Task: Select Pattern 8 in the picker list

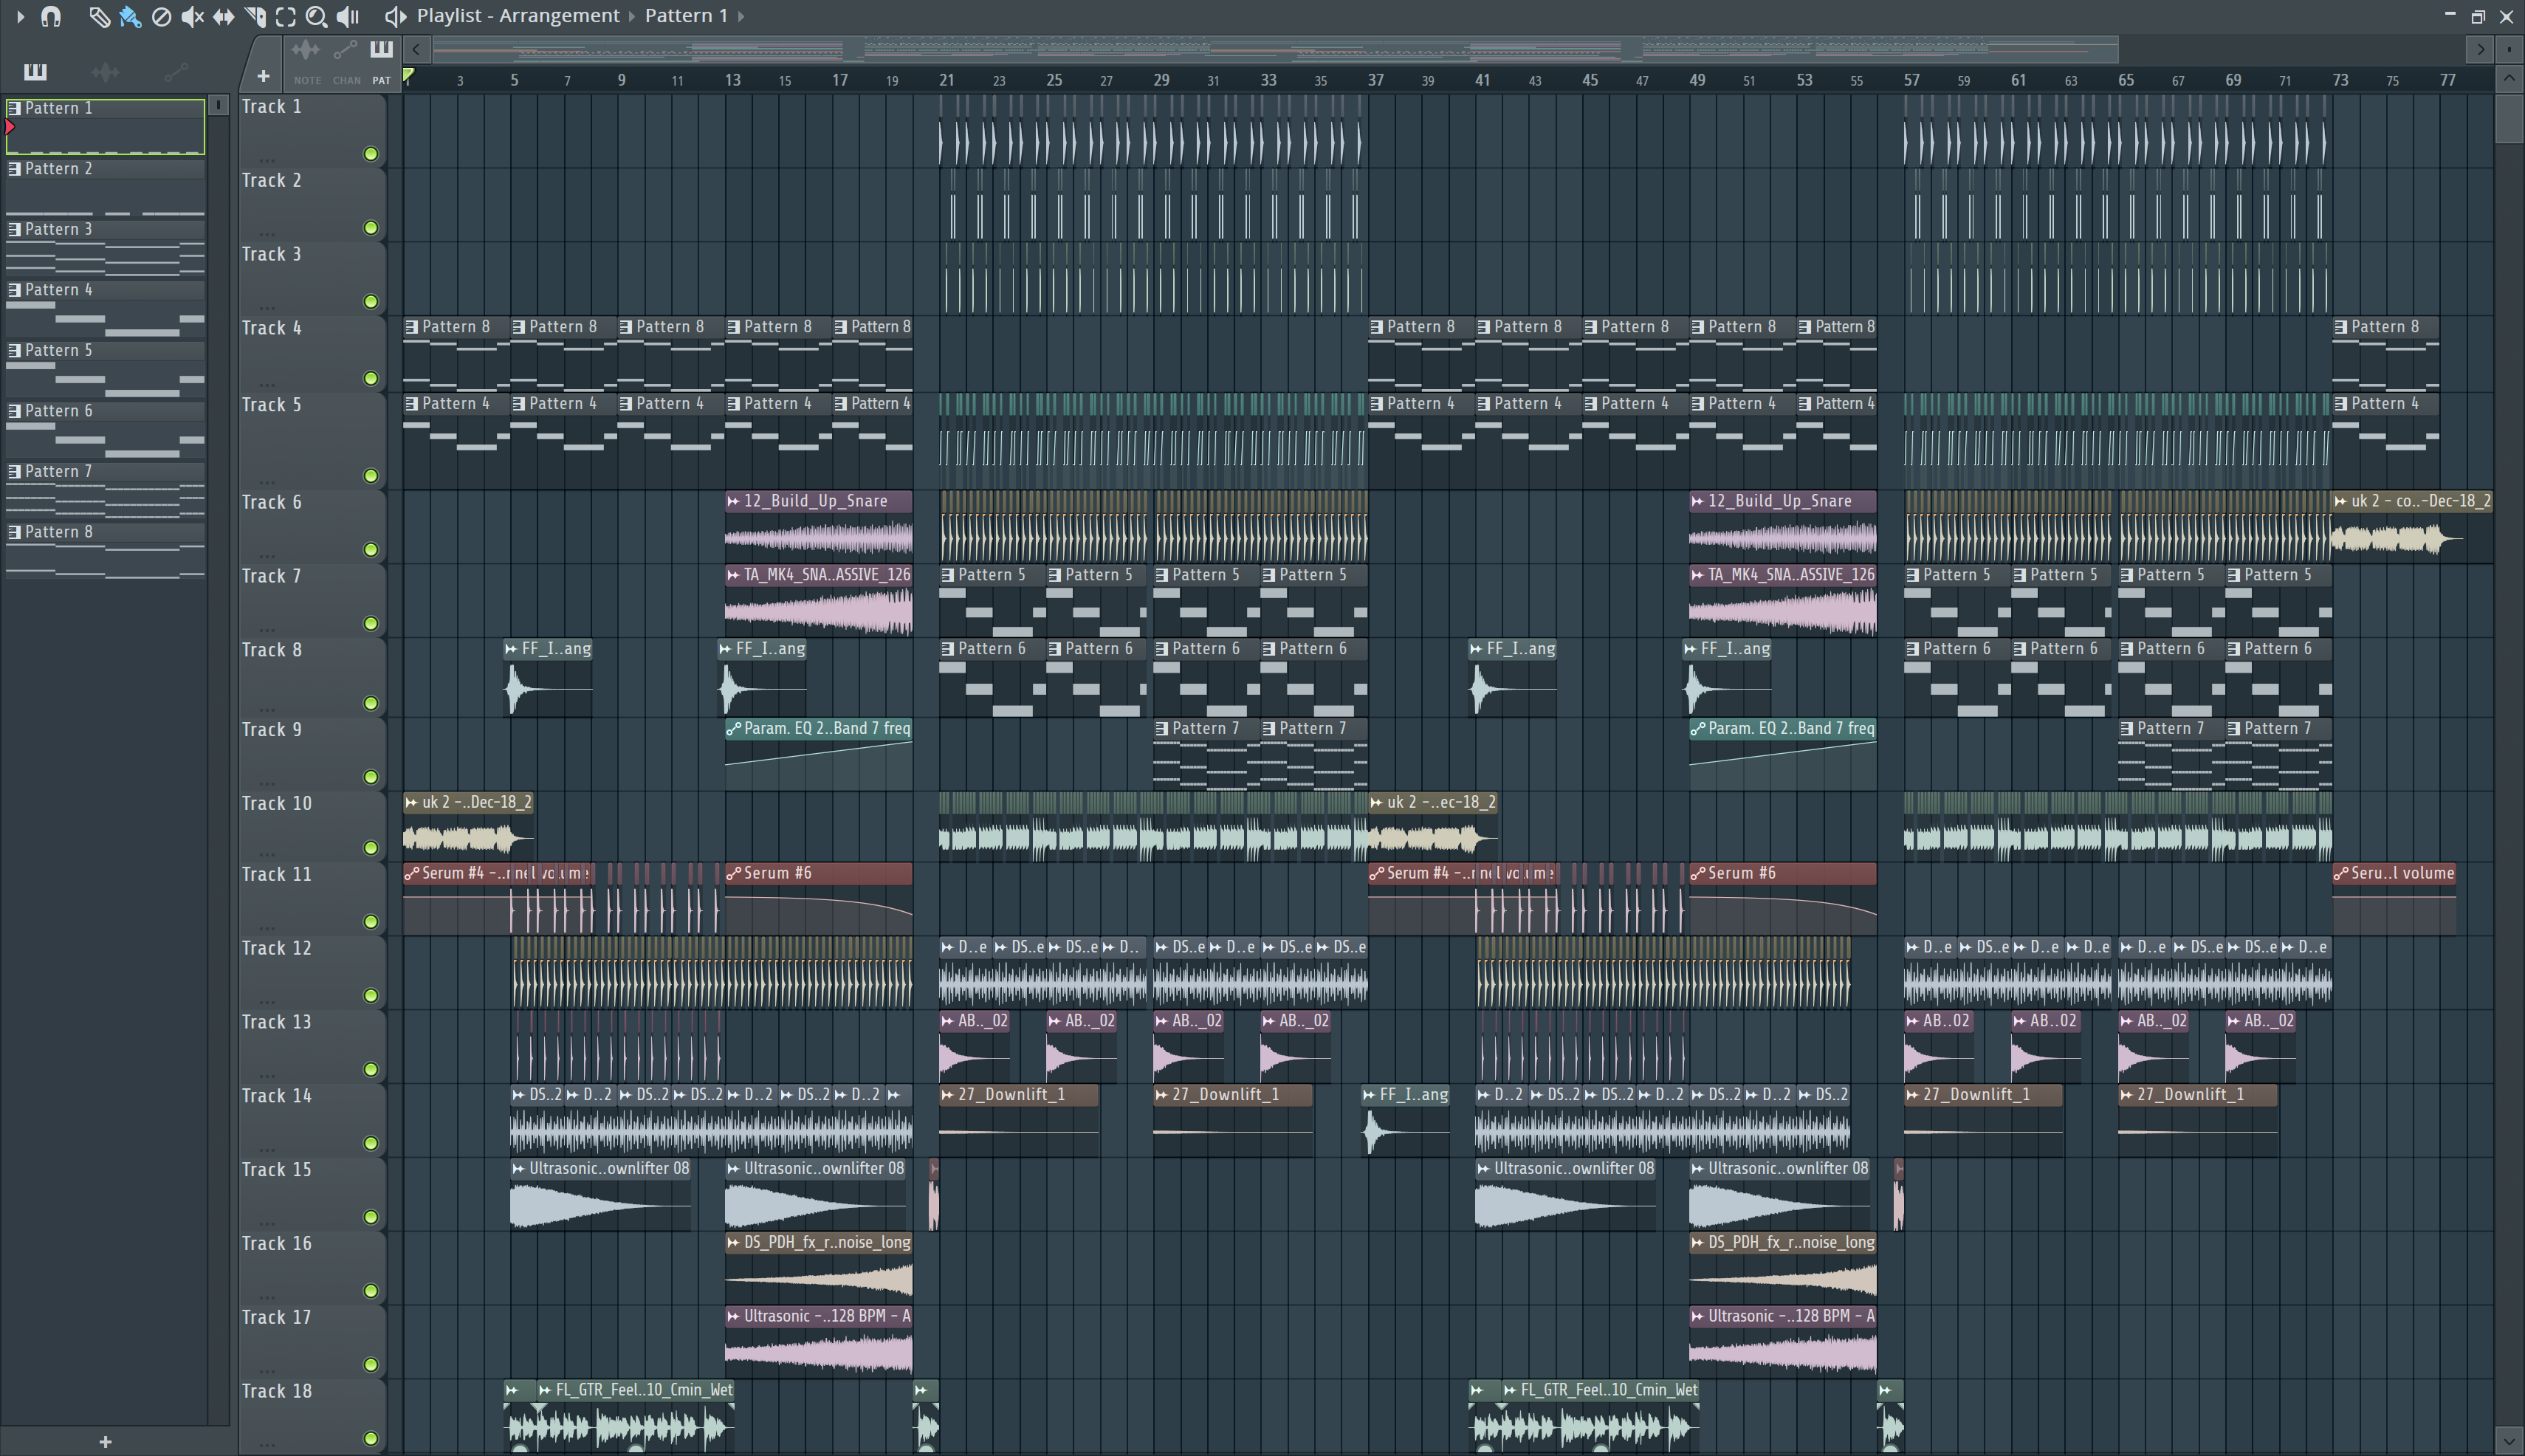Action: pyautogui.click(x=105, y=551)
